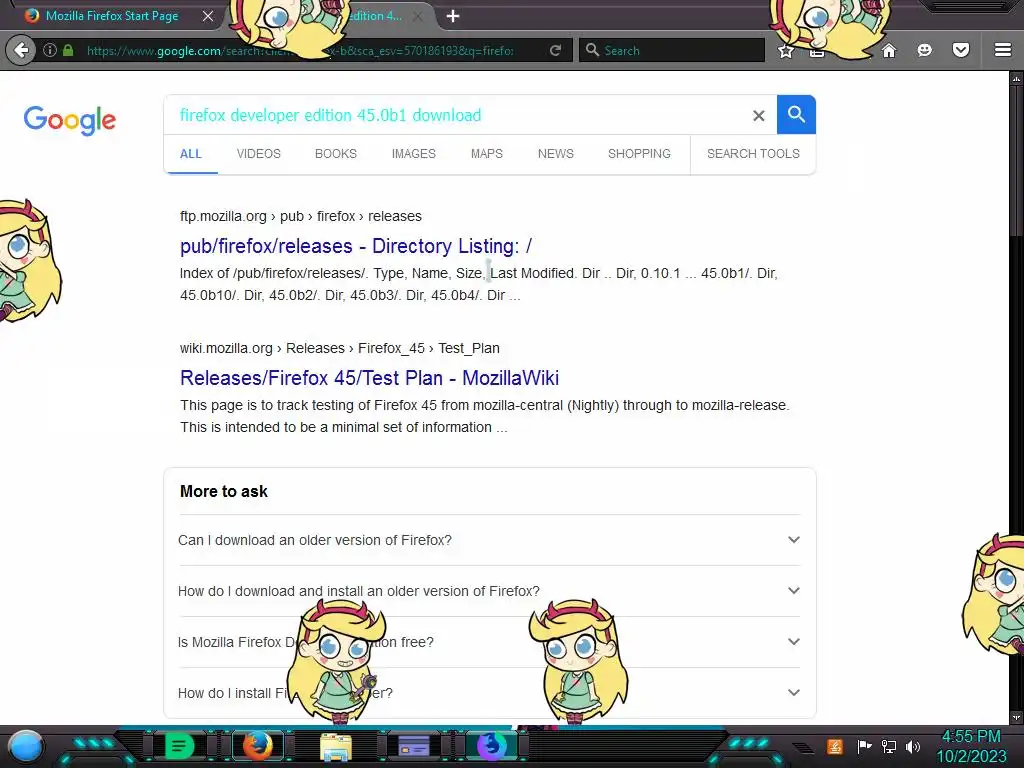The image size is (1024, 768).
Task: Open File Explorer from the taskbar
Action: click(x=336, y=746)
